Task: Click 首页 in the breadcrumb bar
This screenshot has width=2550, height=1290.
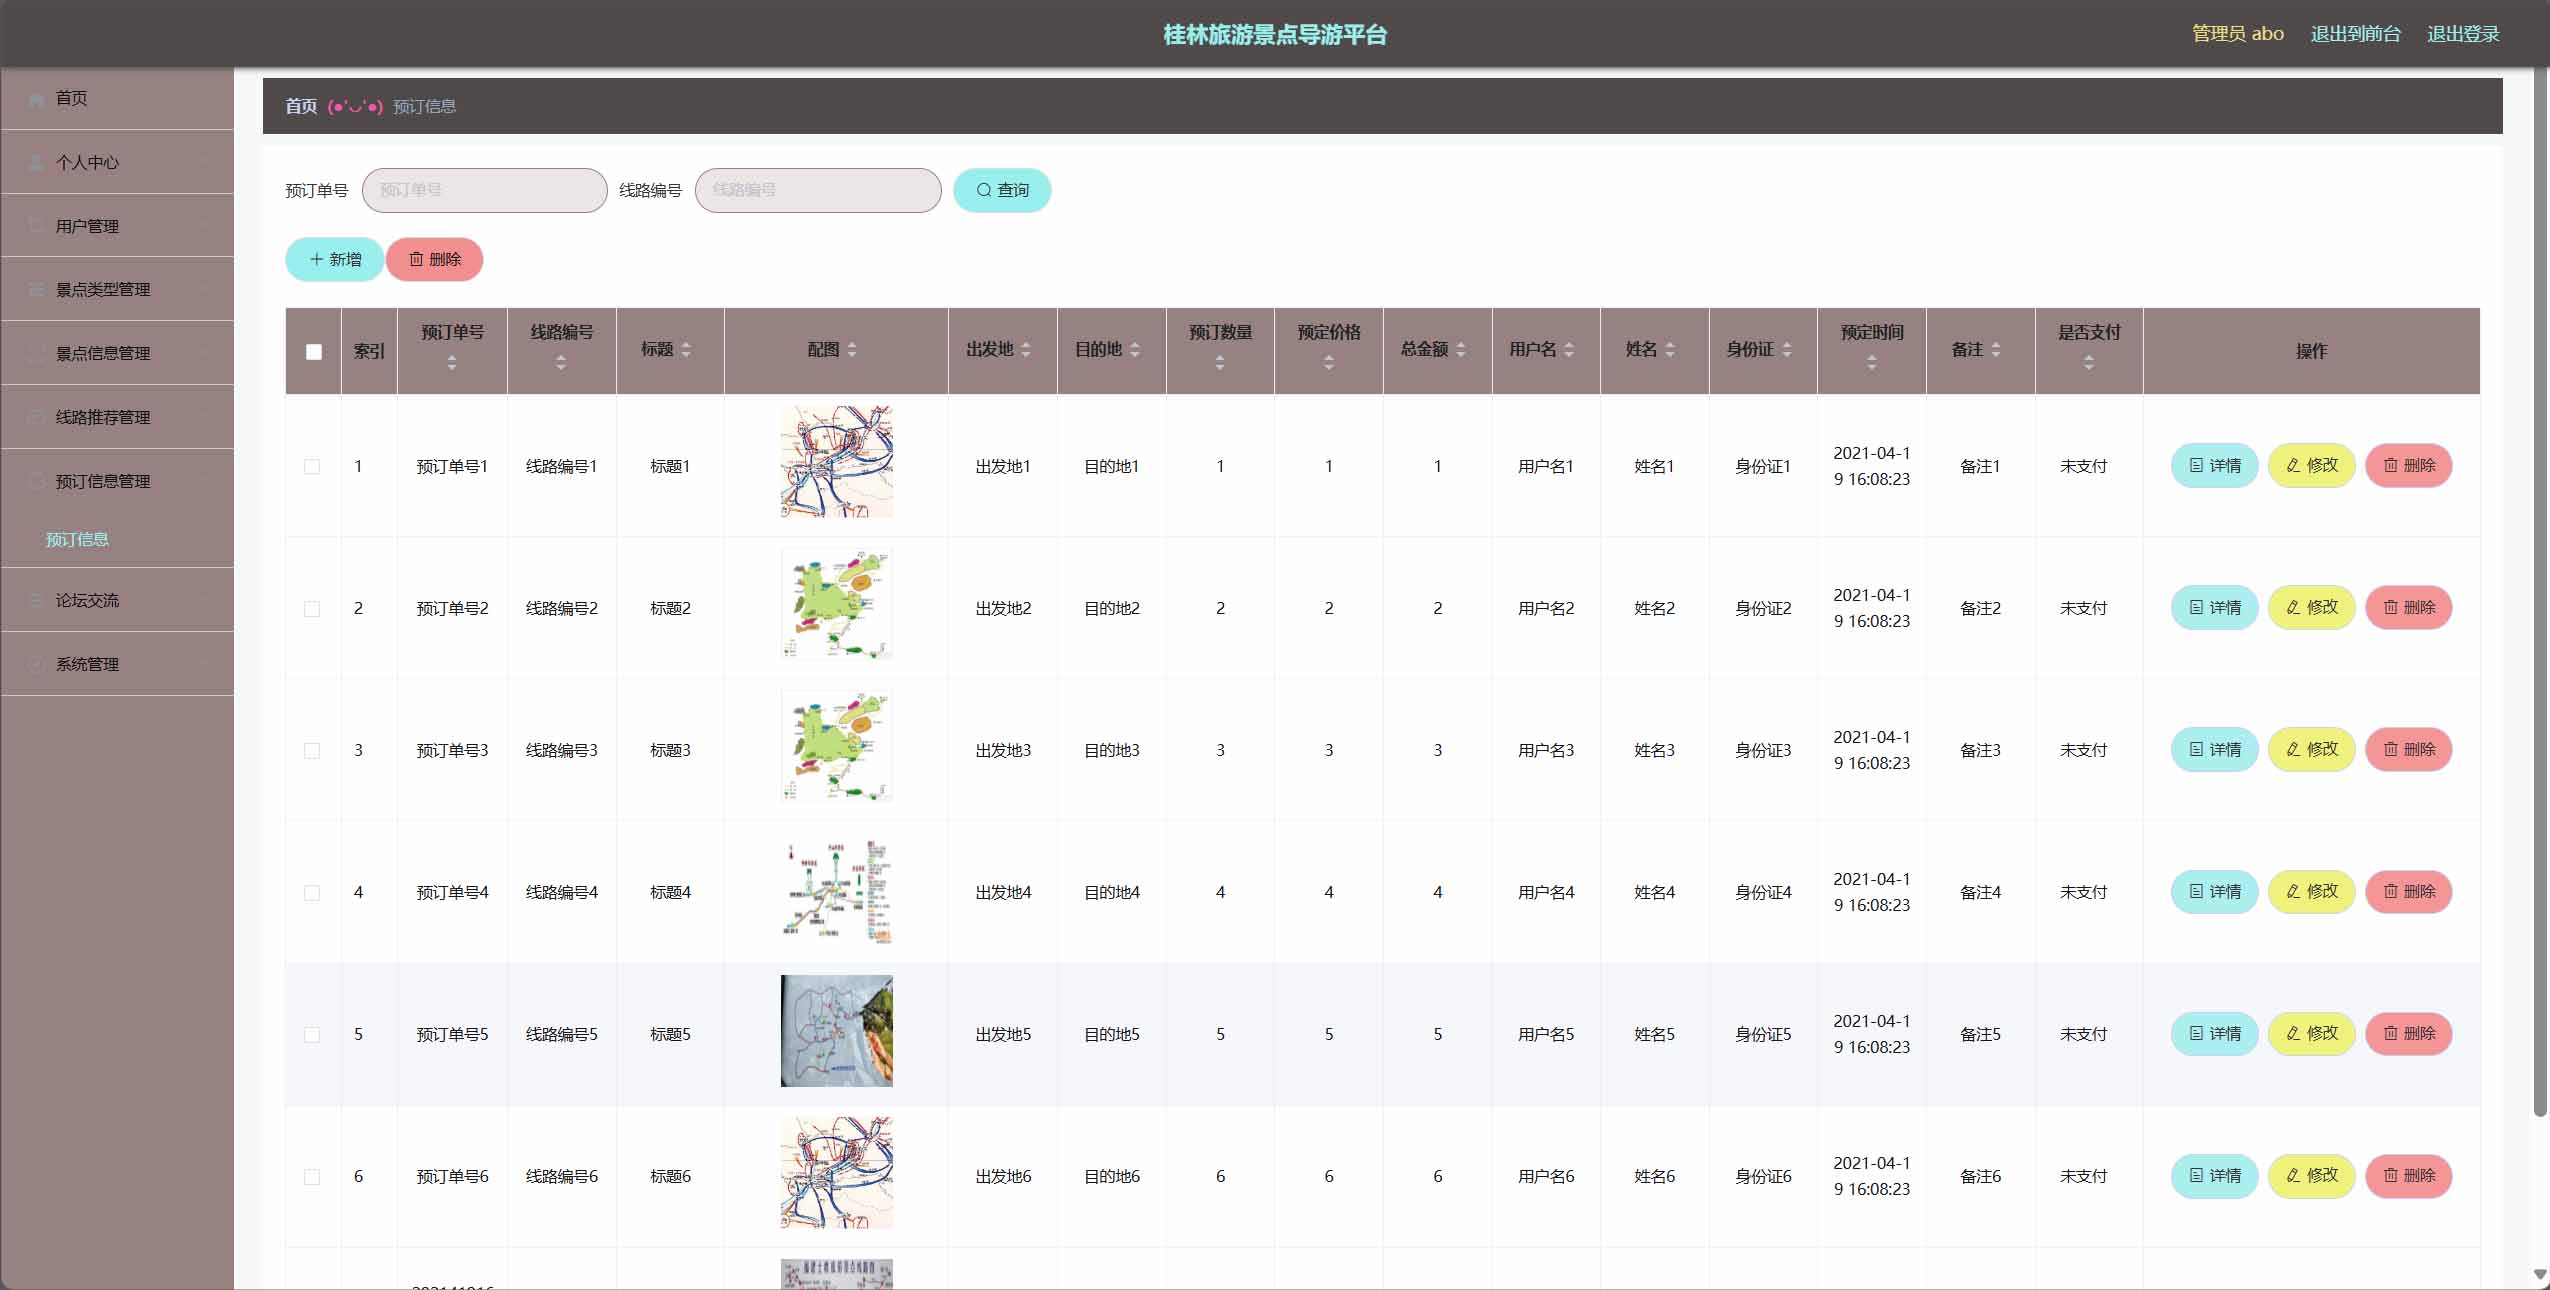Action: click(301, 106)
